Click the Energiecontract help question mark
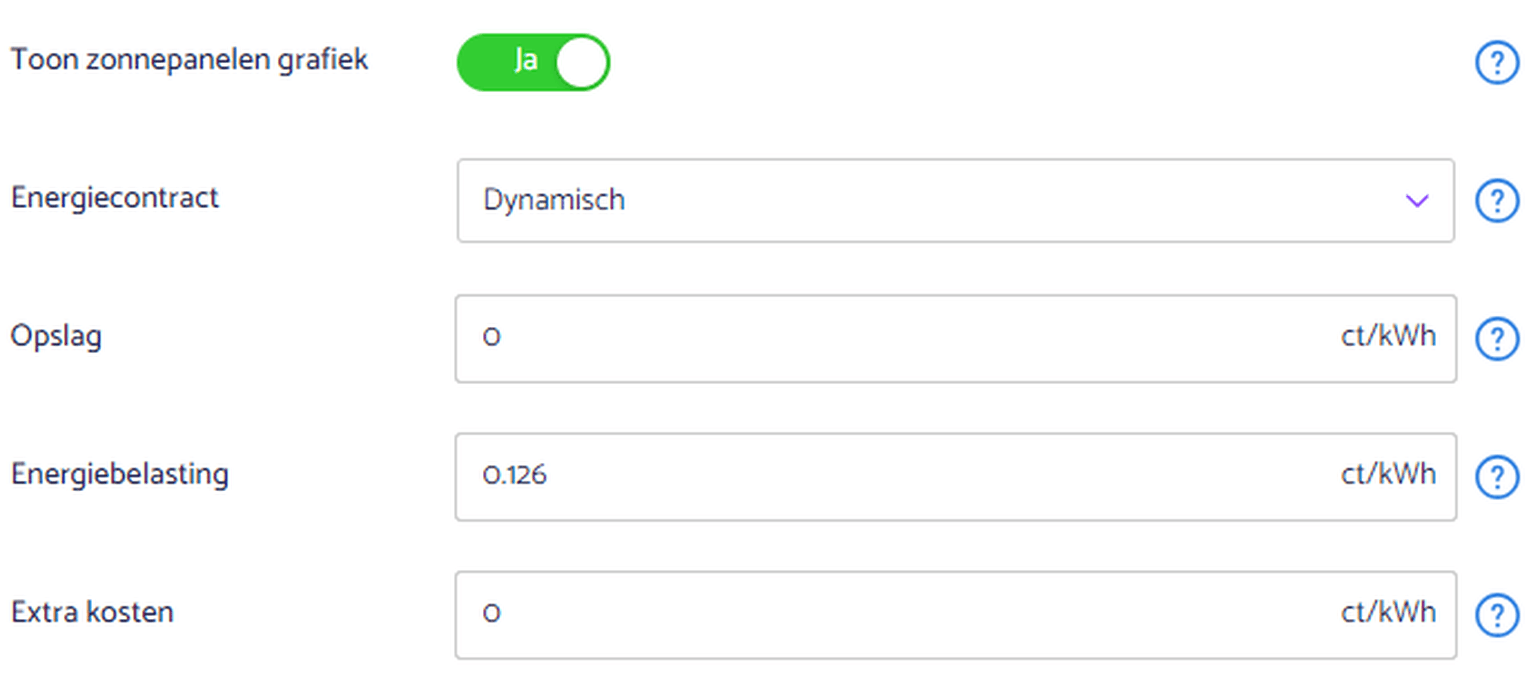The image size is (1540, 691). pos(1496,201)
